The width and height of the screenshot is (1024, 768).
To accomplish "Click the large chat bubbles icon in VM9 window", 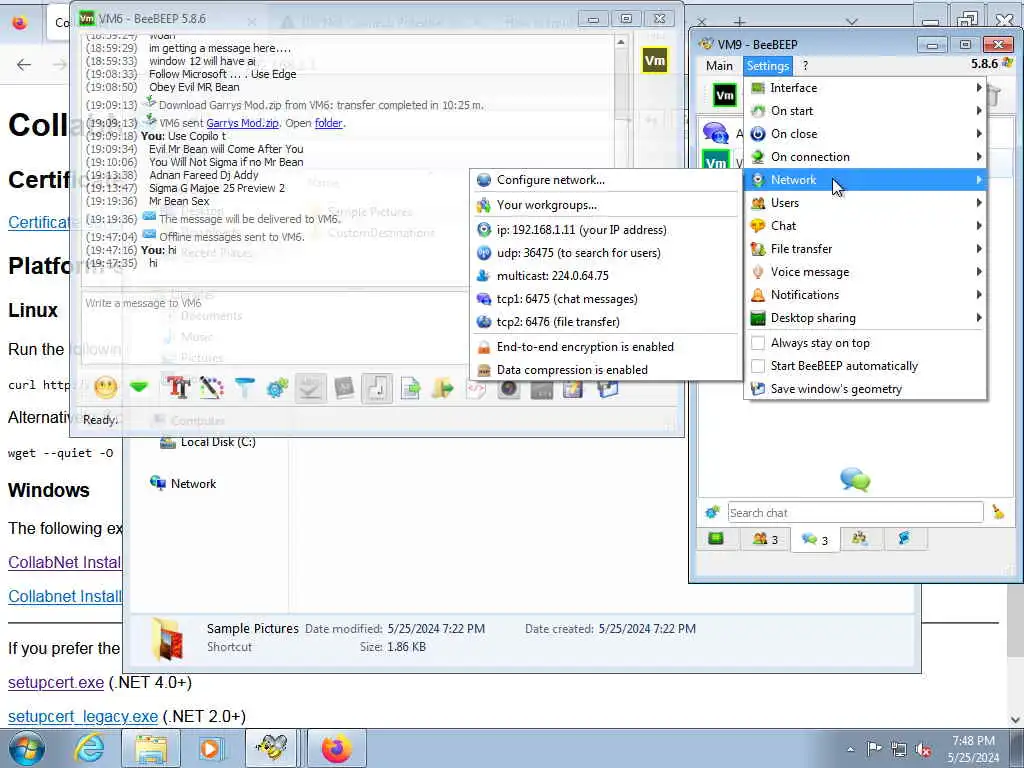I will click(855, 480).
